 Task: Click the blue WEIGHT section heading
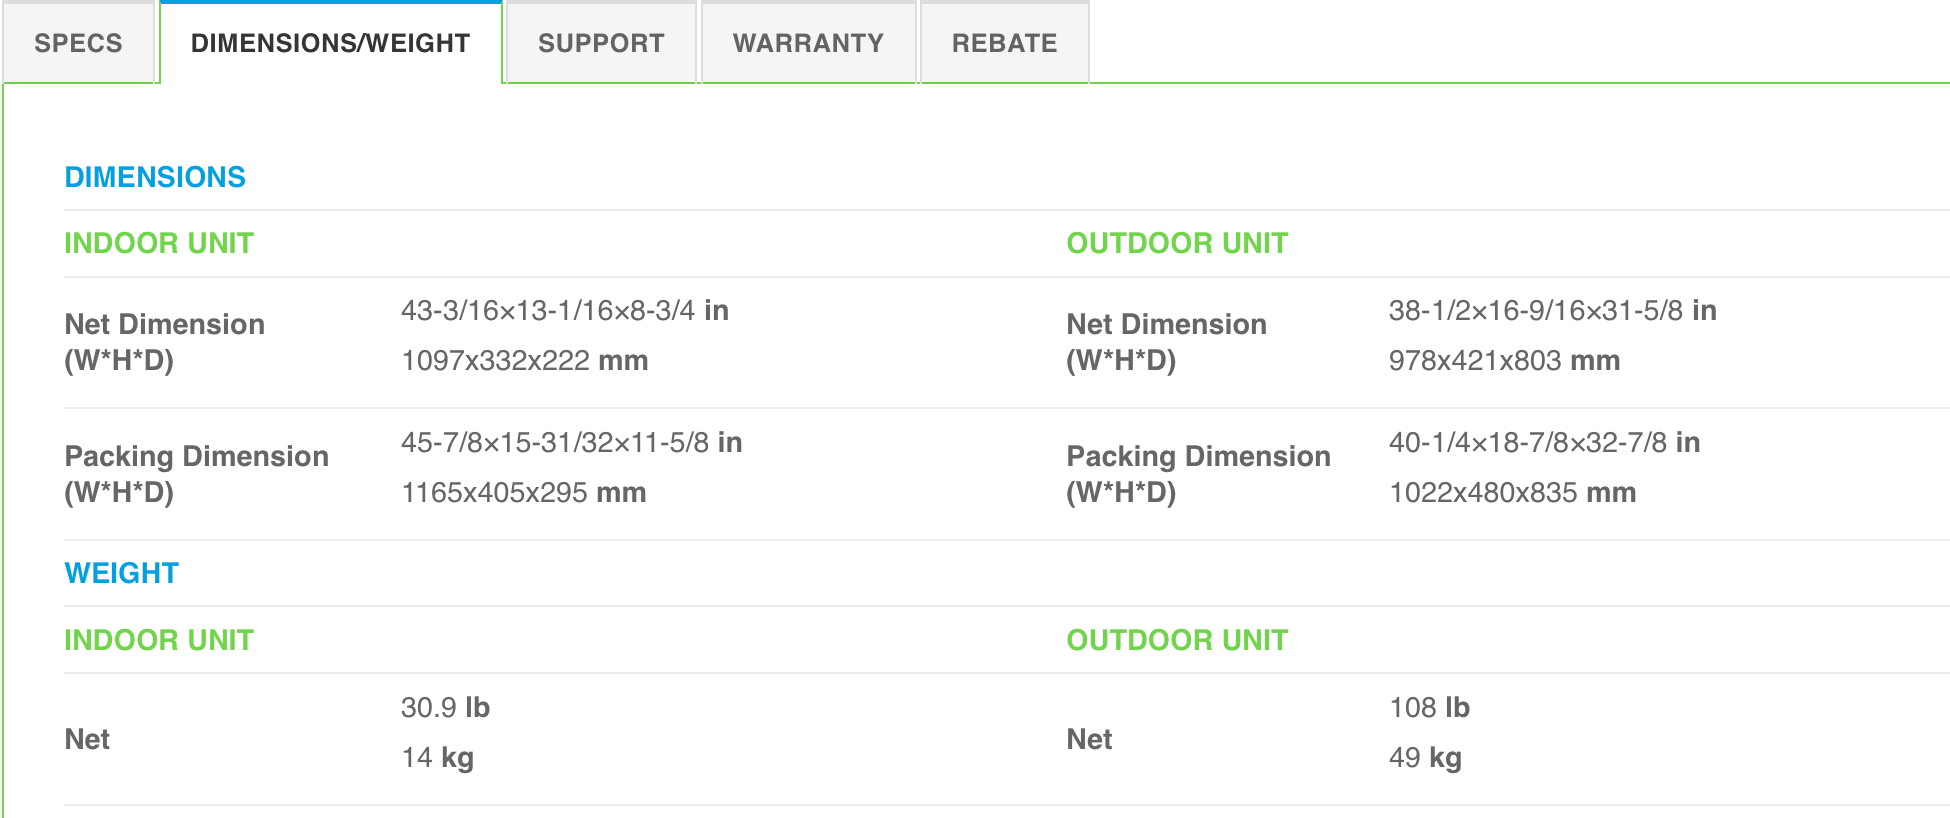coord(121,573)
